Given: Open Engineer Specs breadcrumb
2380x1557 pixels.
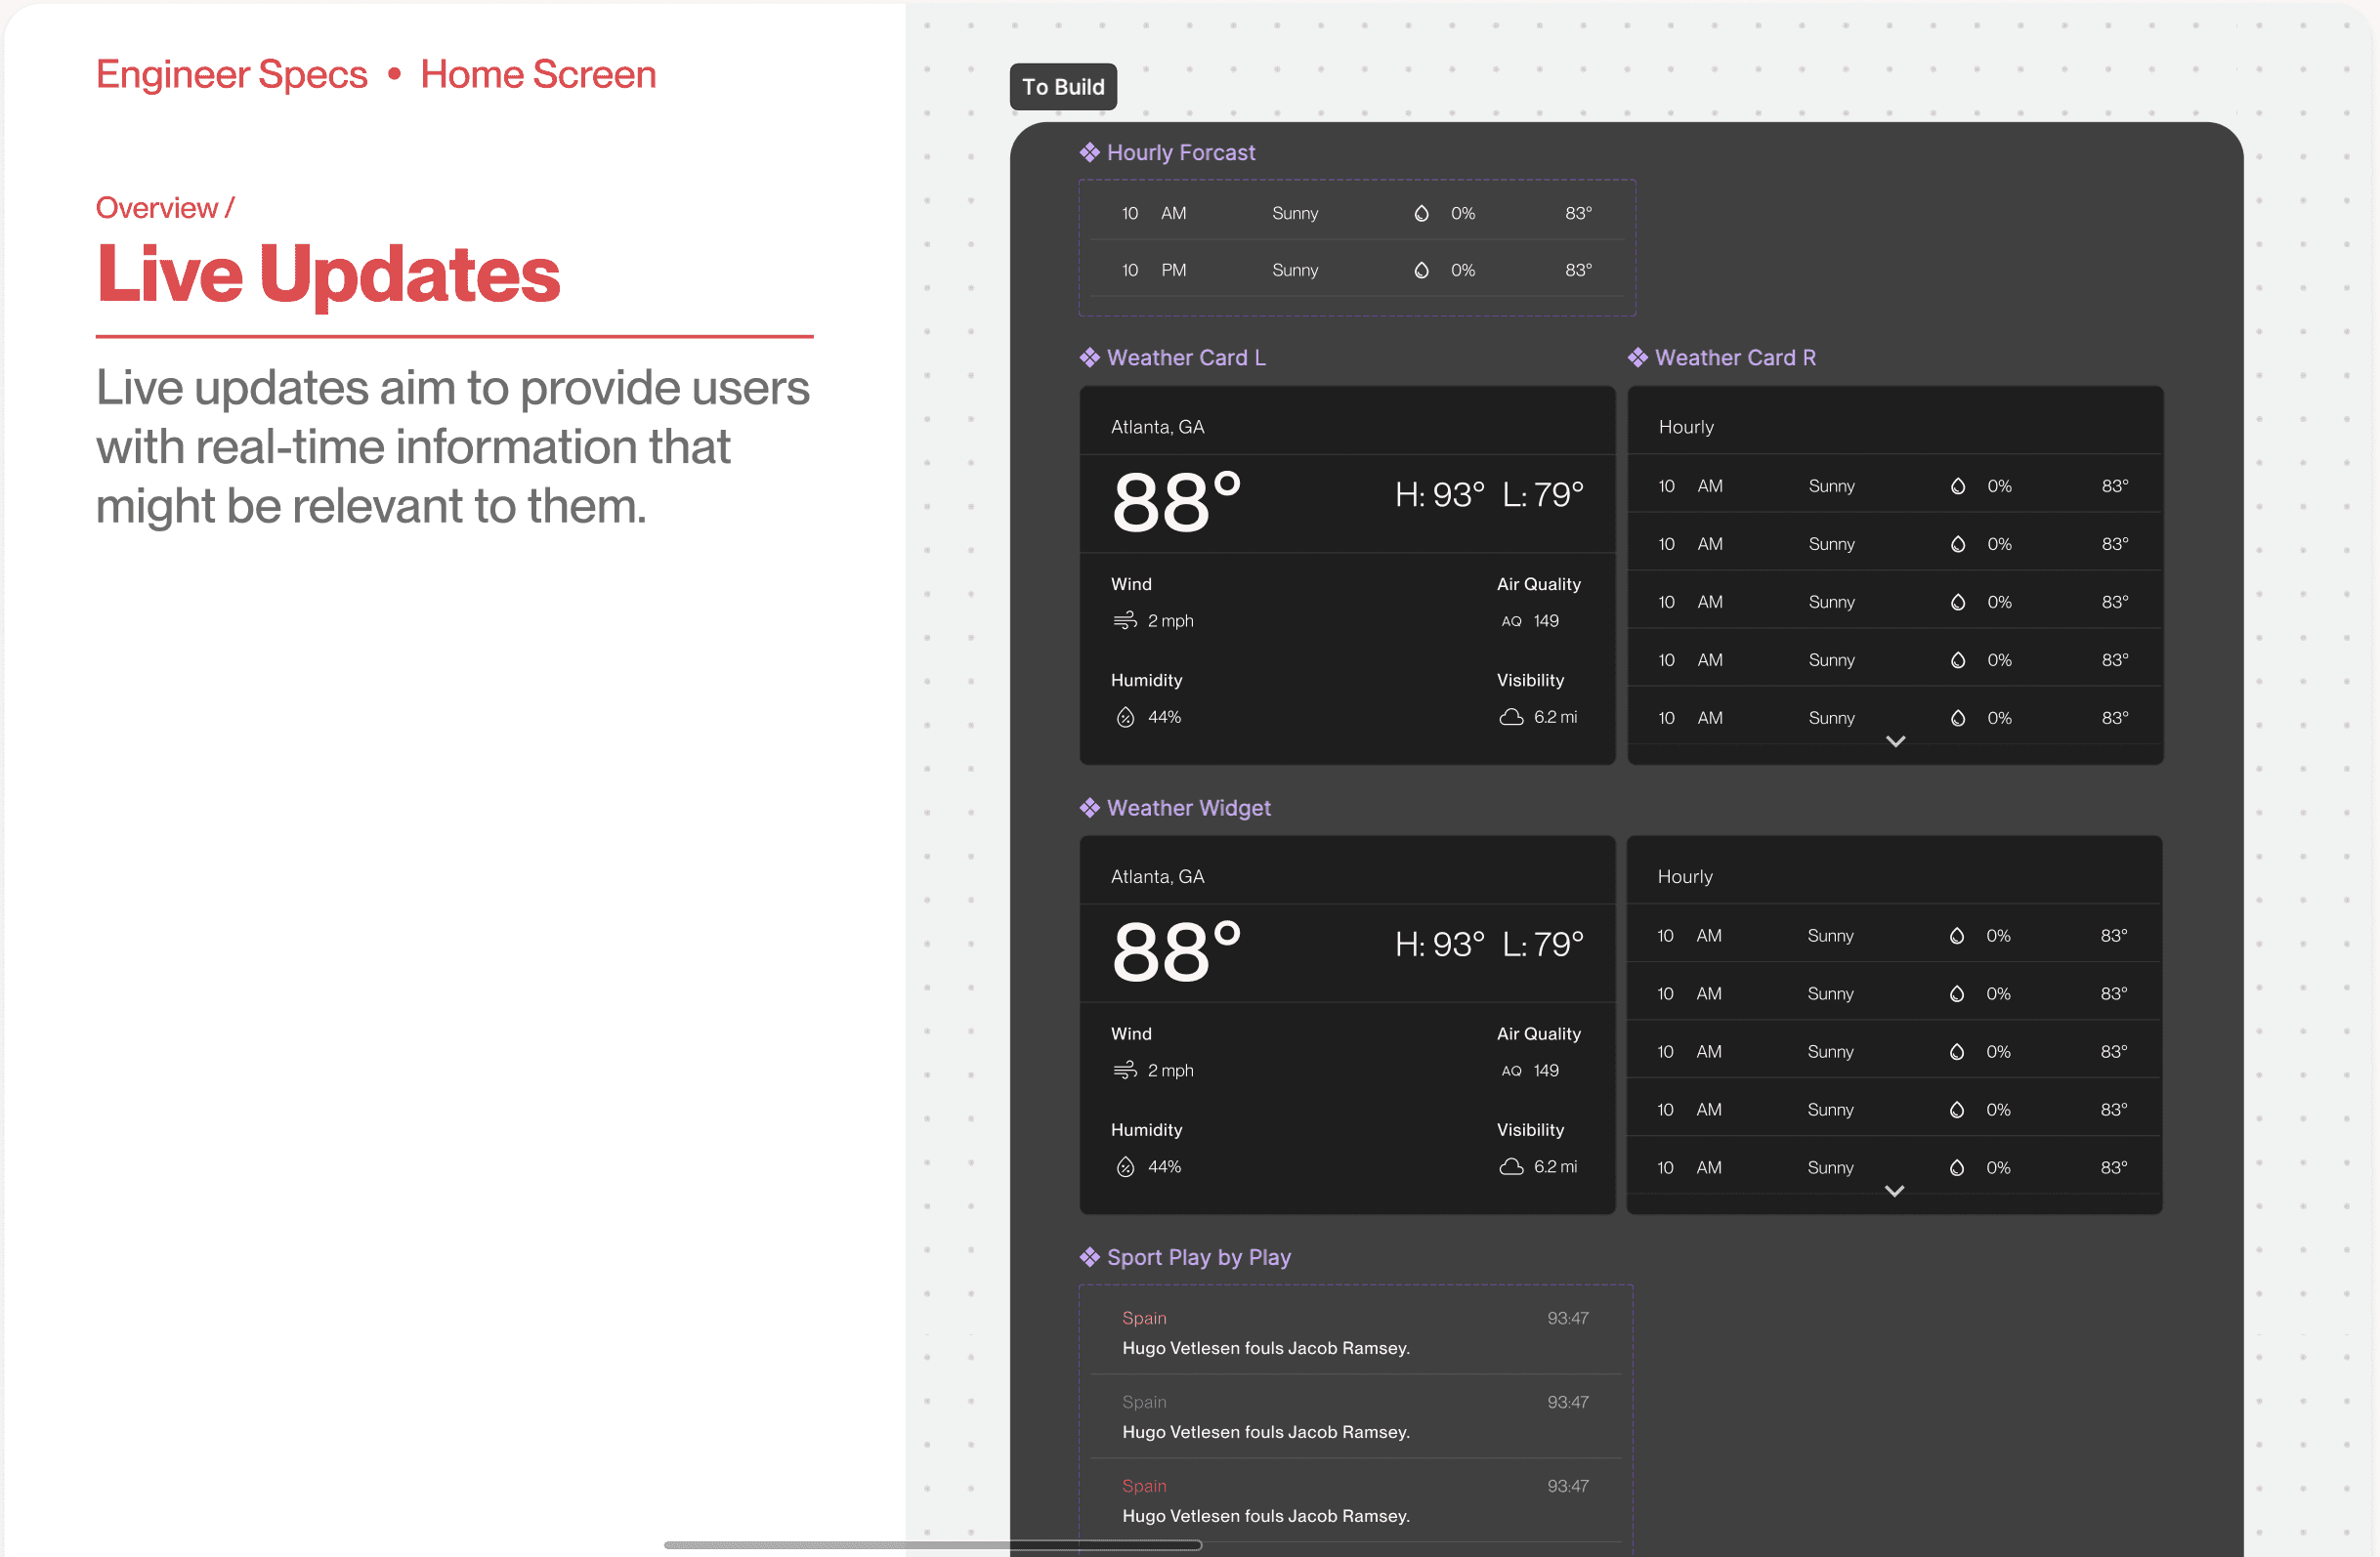Looking at the screenshot, I should [x=232, y=74].
